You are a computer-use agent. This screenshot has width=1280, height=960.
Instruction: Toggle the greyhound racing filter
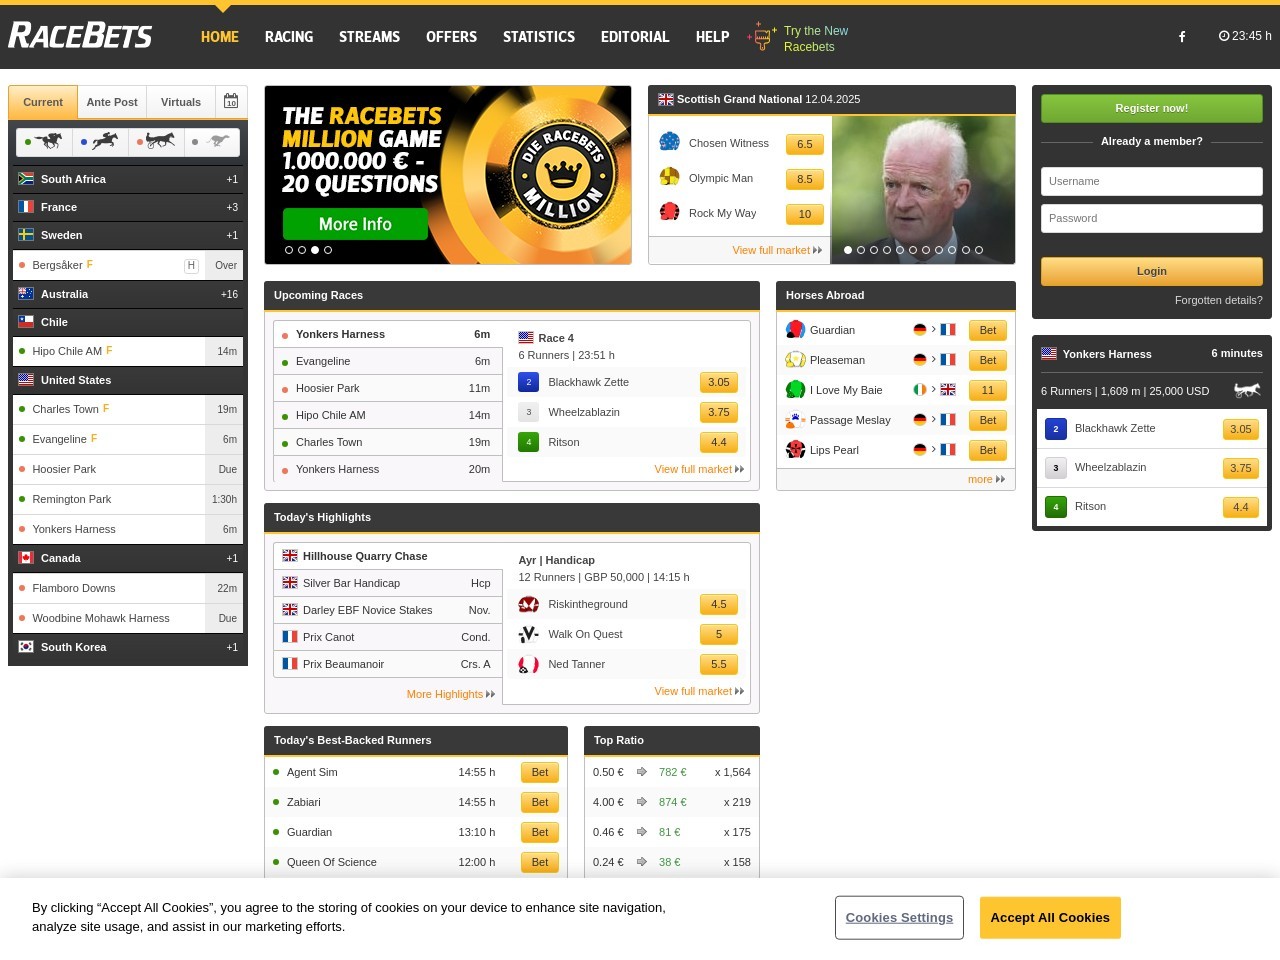coord(212,142)
